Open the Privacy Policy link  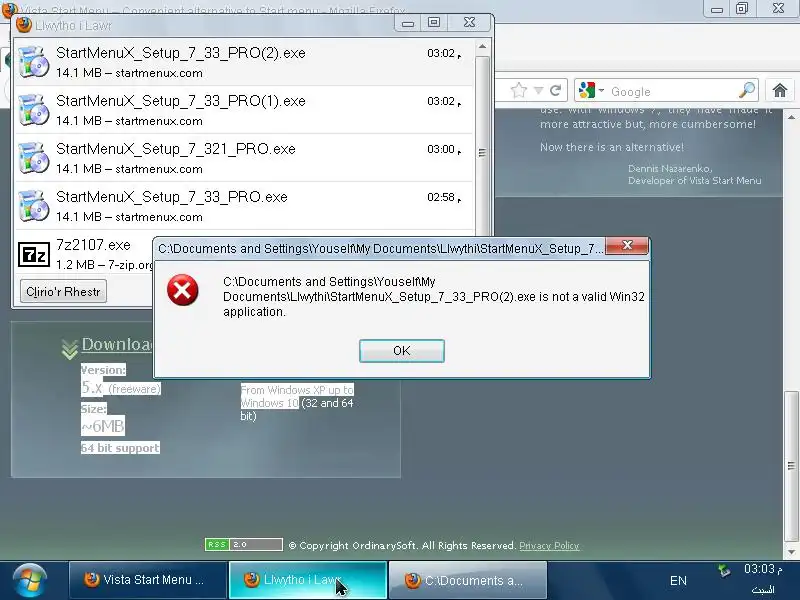coord(549,545)
